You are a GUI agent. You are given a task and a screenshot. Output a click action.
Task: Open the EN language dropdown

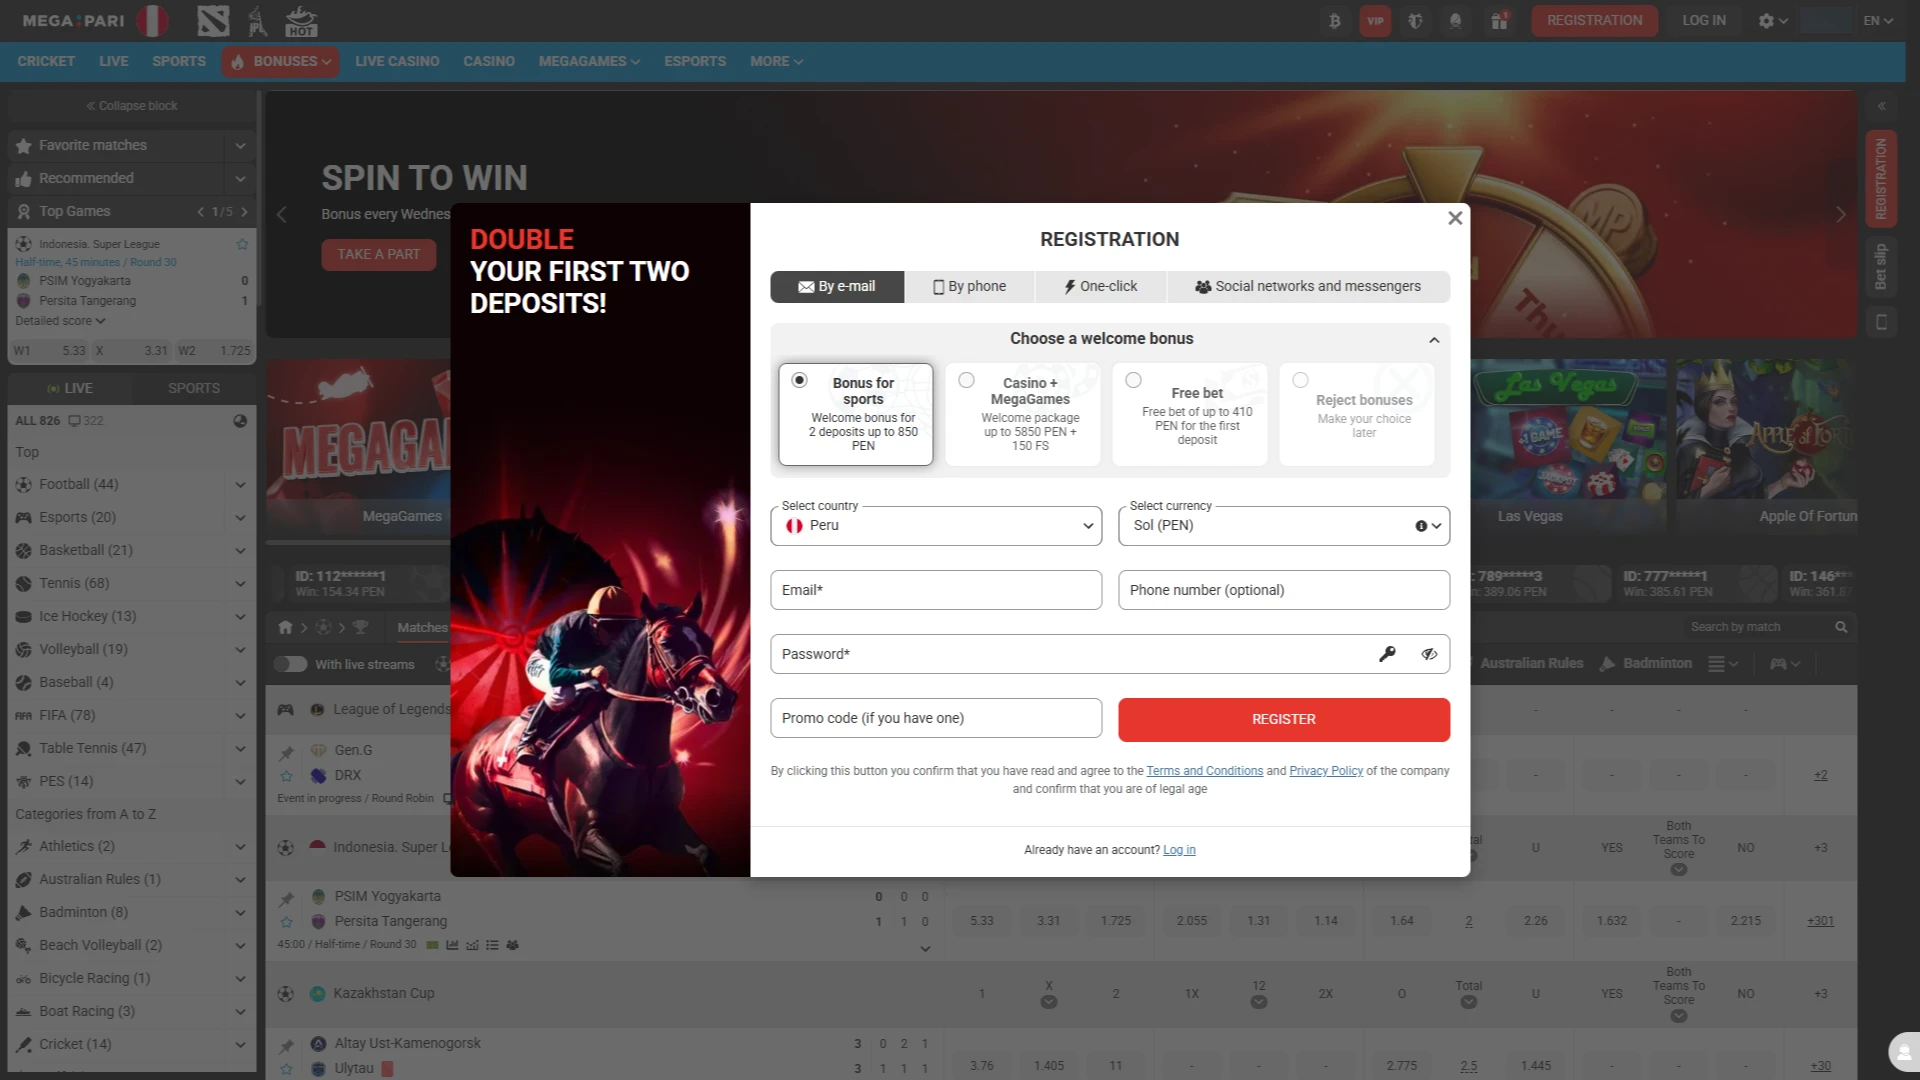pyautogui.click(x=1878, y=21)
